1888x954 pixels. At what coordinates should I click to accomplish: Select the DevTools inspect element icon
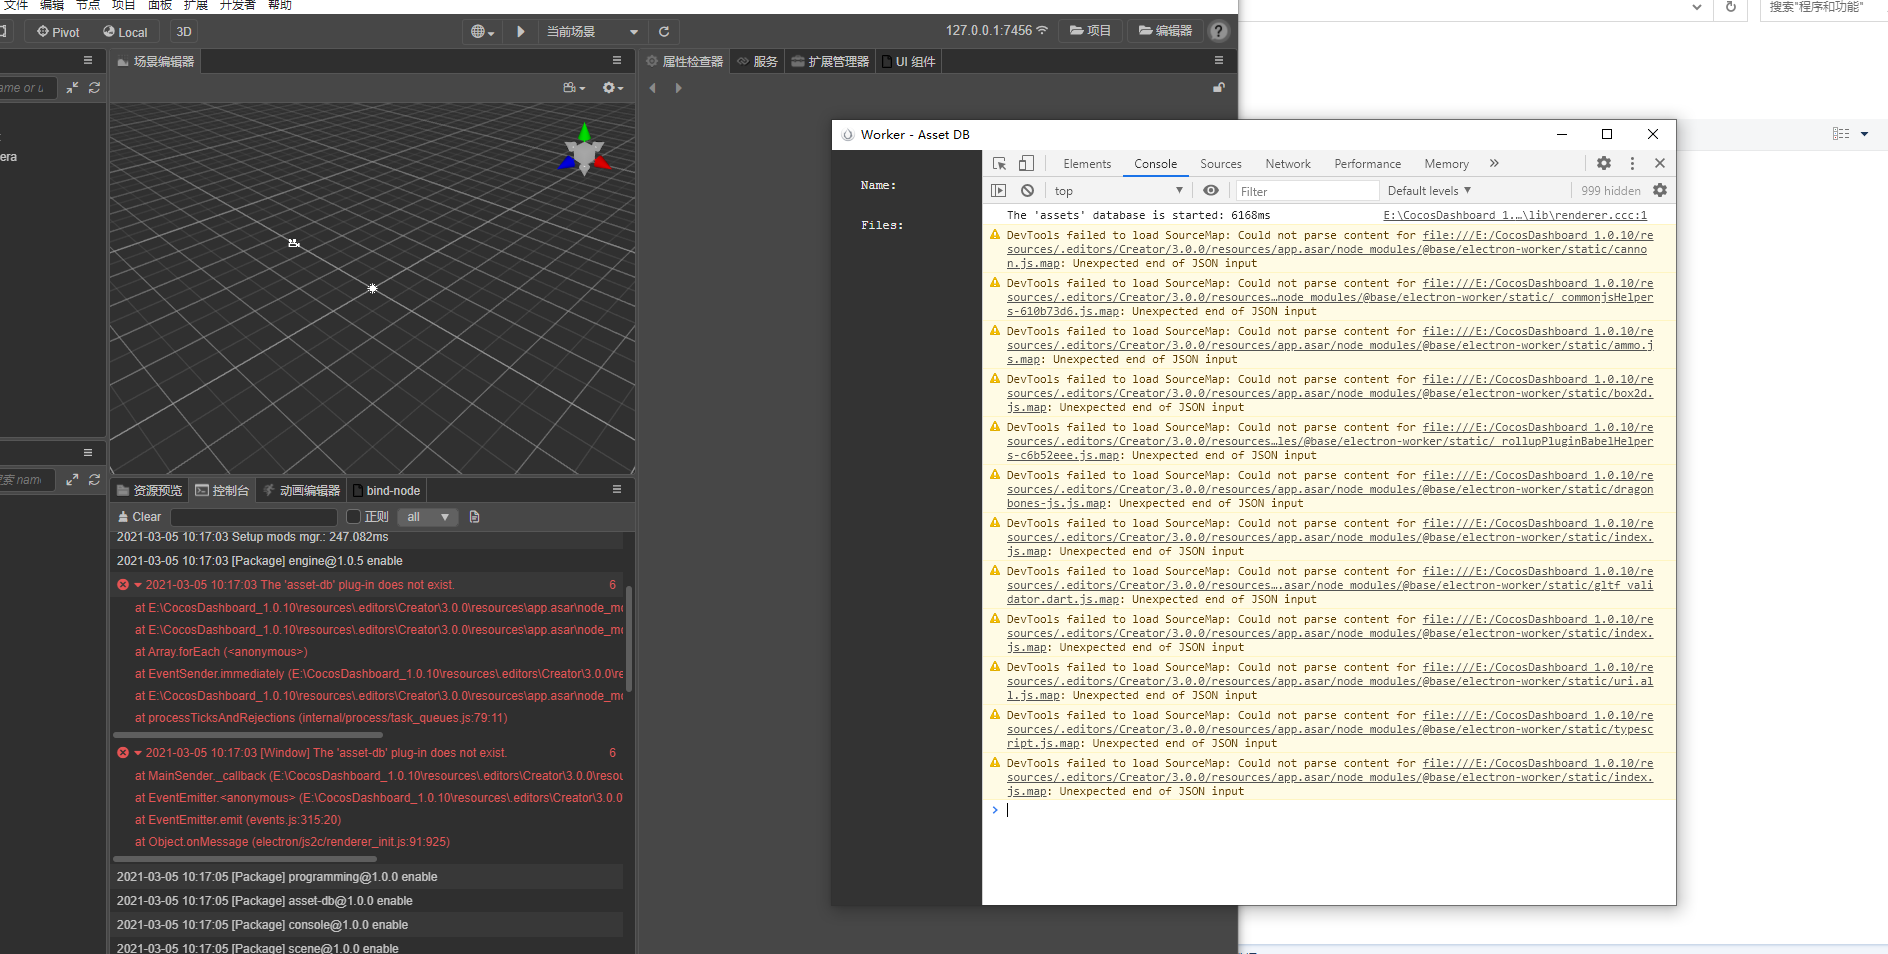point(999,163)
